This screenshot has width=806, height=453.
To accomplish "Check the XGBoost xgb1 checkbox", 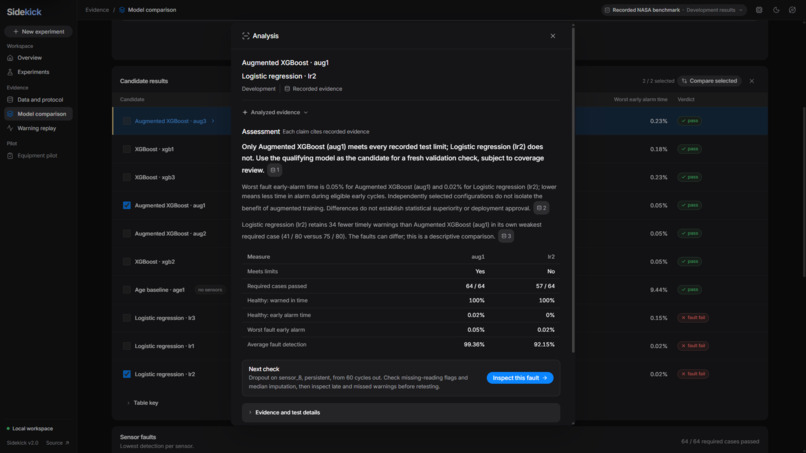I will click(x=126, y=150).
